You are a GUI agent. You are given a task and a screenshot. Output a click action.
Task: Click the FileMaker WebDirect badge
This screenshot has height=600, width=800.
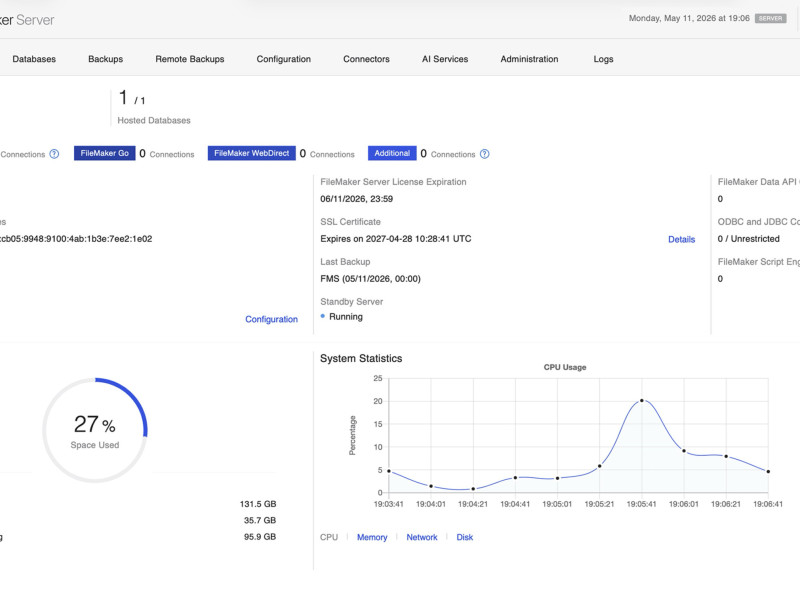tap(252, 153)
